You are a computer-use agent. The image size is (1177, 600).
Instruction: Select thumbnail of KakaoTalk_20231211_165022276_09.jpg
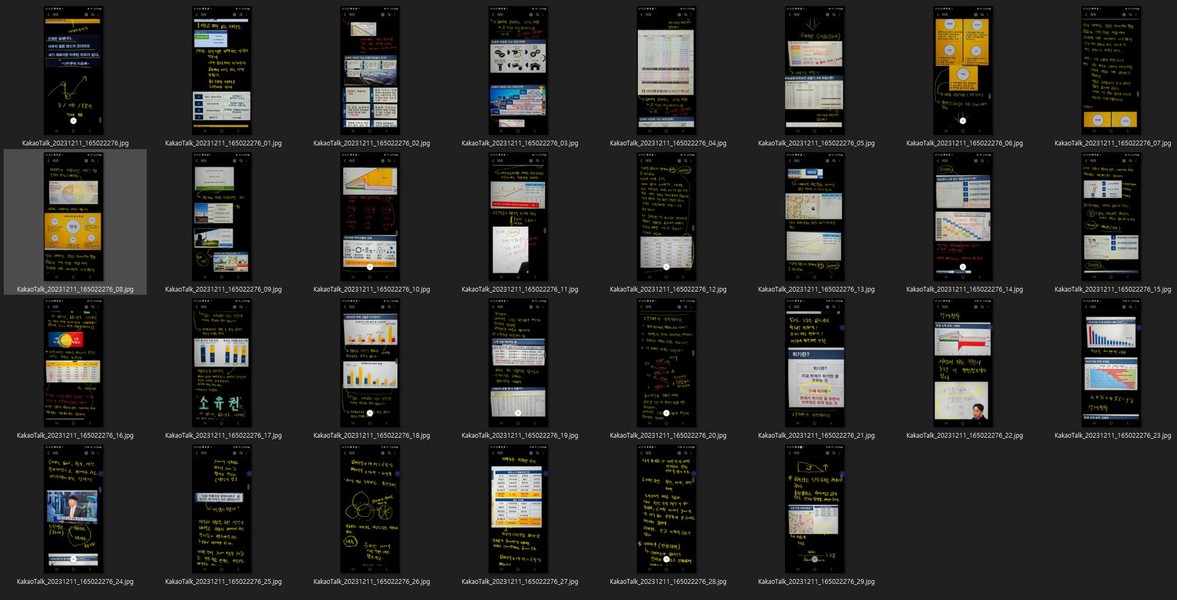[x=221, y=217]
